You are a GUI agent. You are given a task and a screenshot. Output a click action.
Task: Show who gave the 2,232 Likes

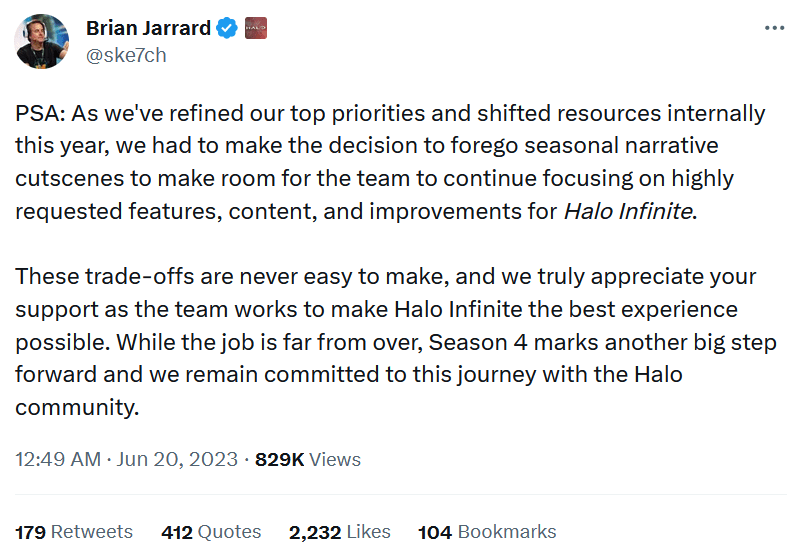[338, 532]
